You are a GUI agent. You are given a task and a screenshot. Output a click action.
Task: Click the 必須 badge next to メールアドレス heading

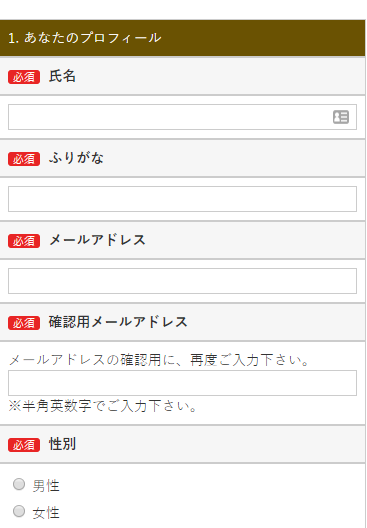click(x=24, y=241)
